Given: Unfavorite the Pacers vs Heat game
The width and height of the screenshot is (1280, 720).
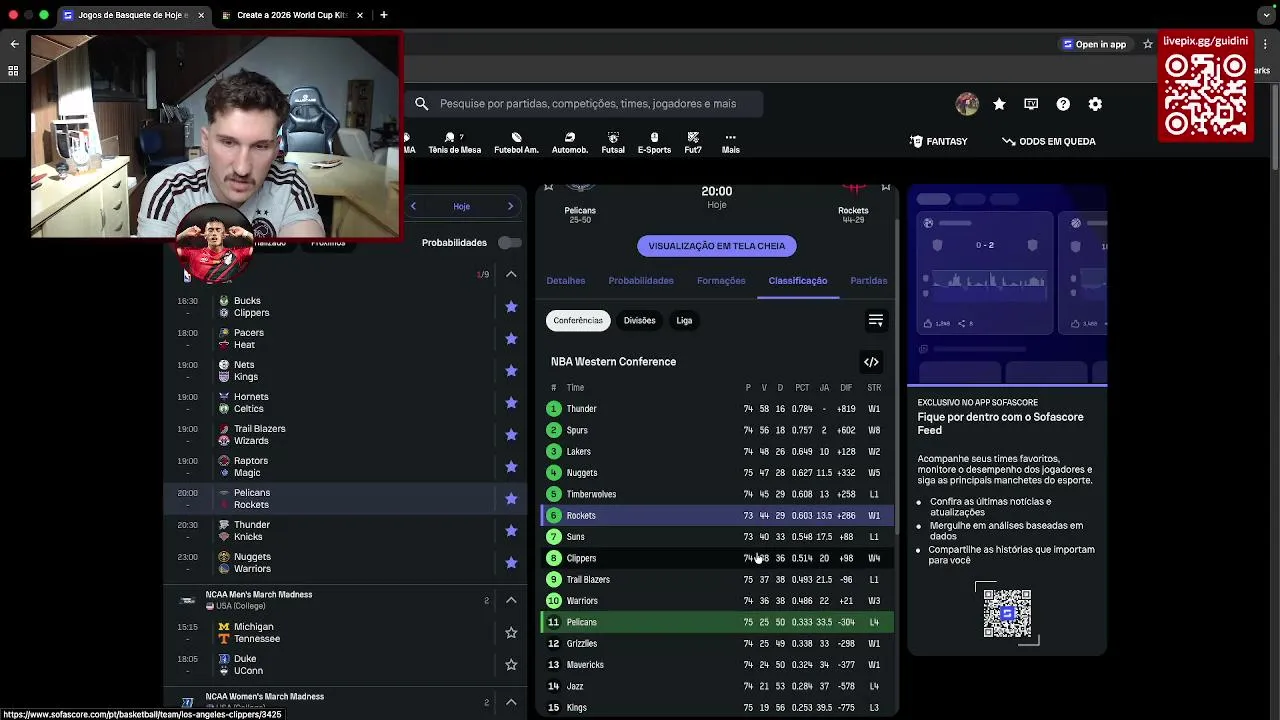Looking at the screenshot, I should 511,339.
